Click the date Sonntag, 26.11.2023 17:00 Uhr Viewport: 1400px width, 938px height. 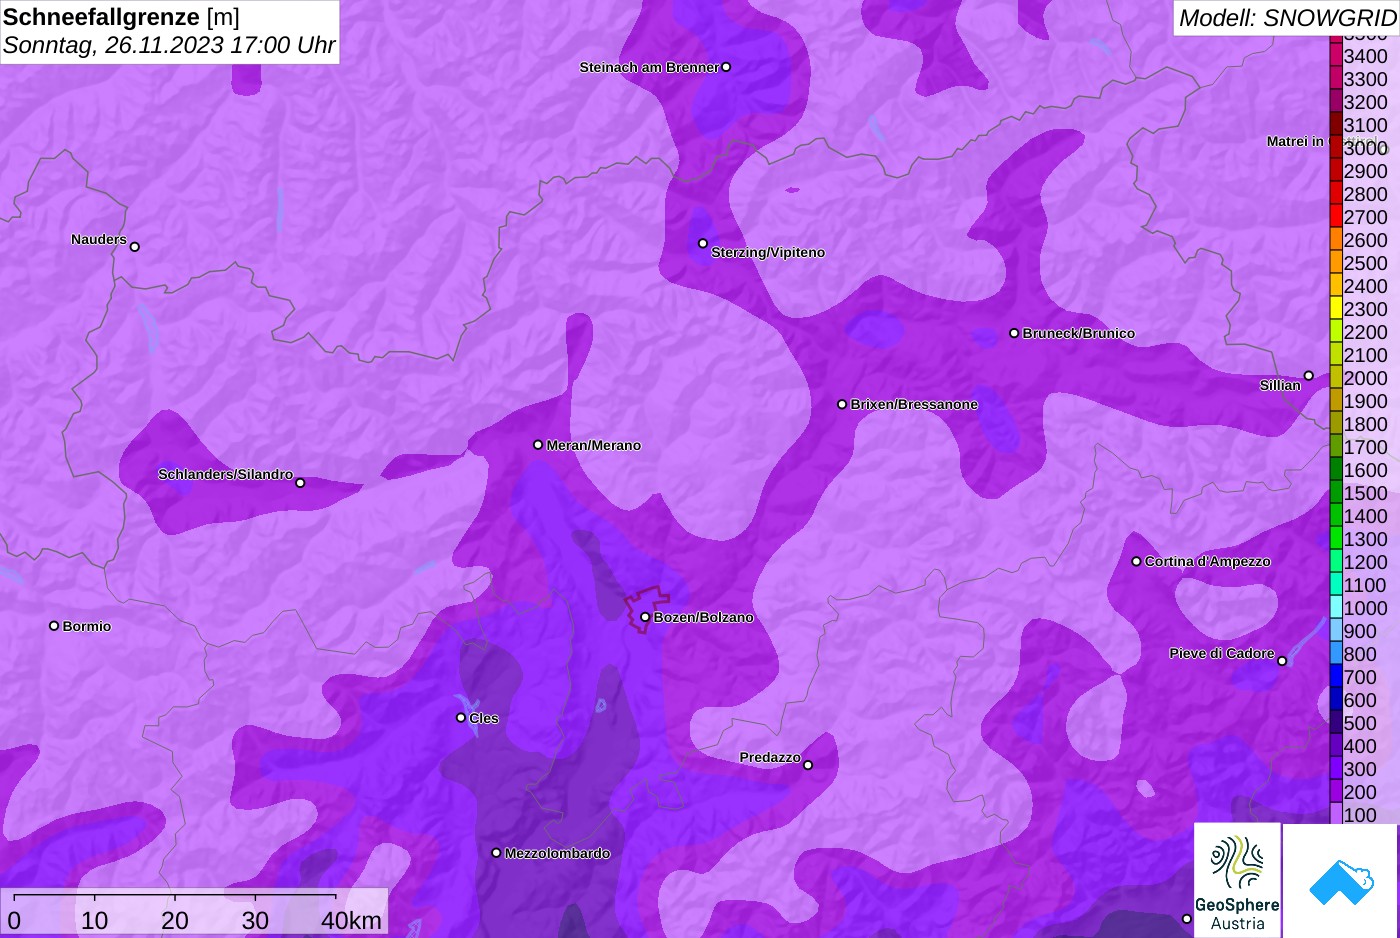pyautogui.click(x=169, y=46)
